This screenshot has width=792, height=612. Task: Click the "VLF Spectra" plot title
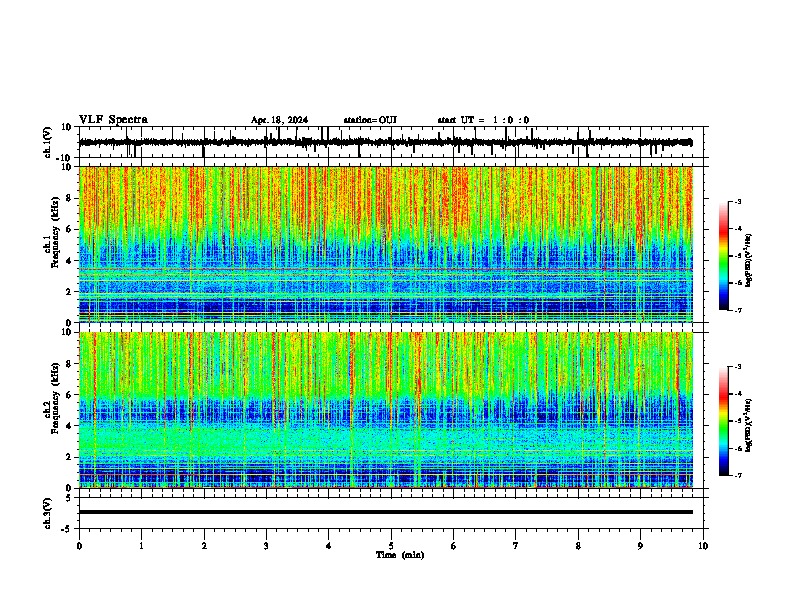coord(113,120)
